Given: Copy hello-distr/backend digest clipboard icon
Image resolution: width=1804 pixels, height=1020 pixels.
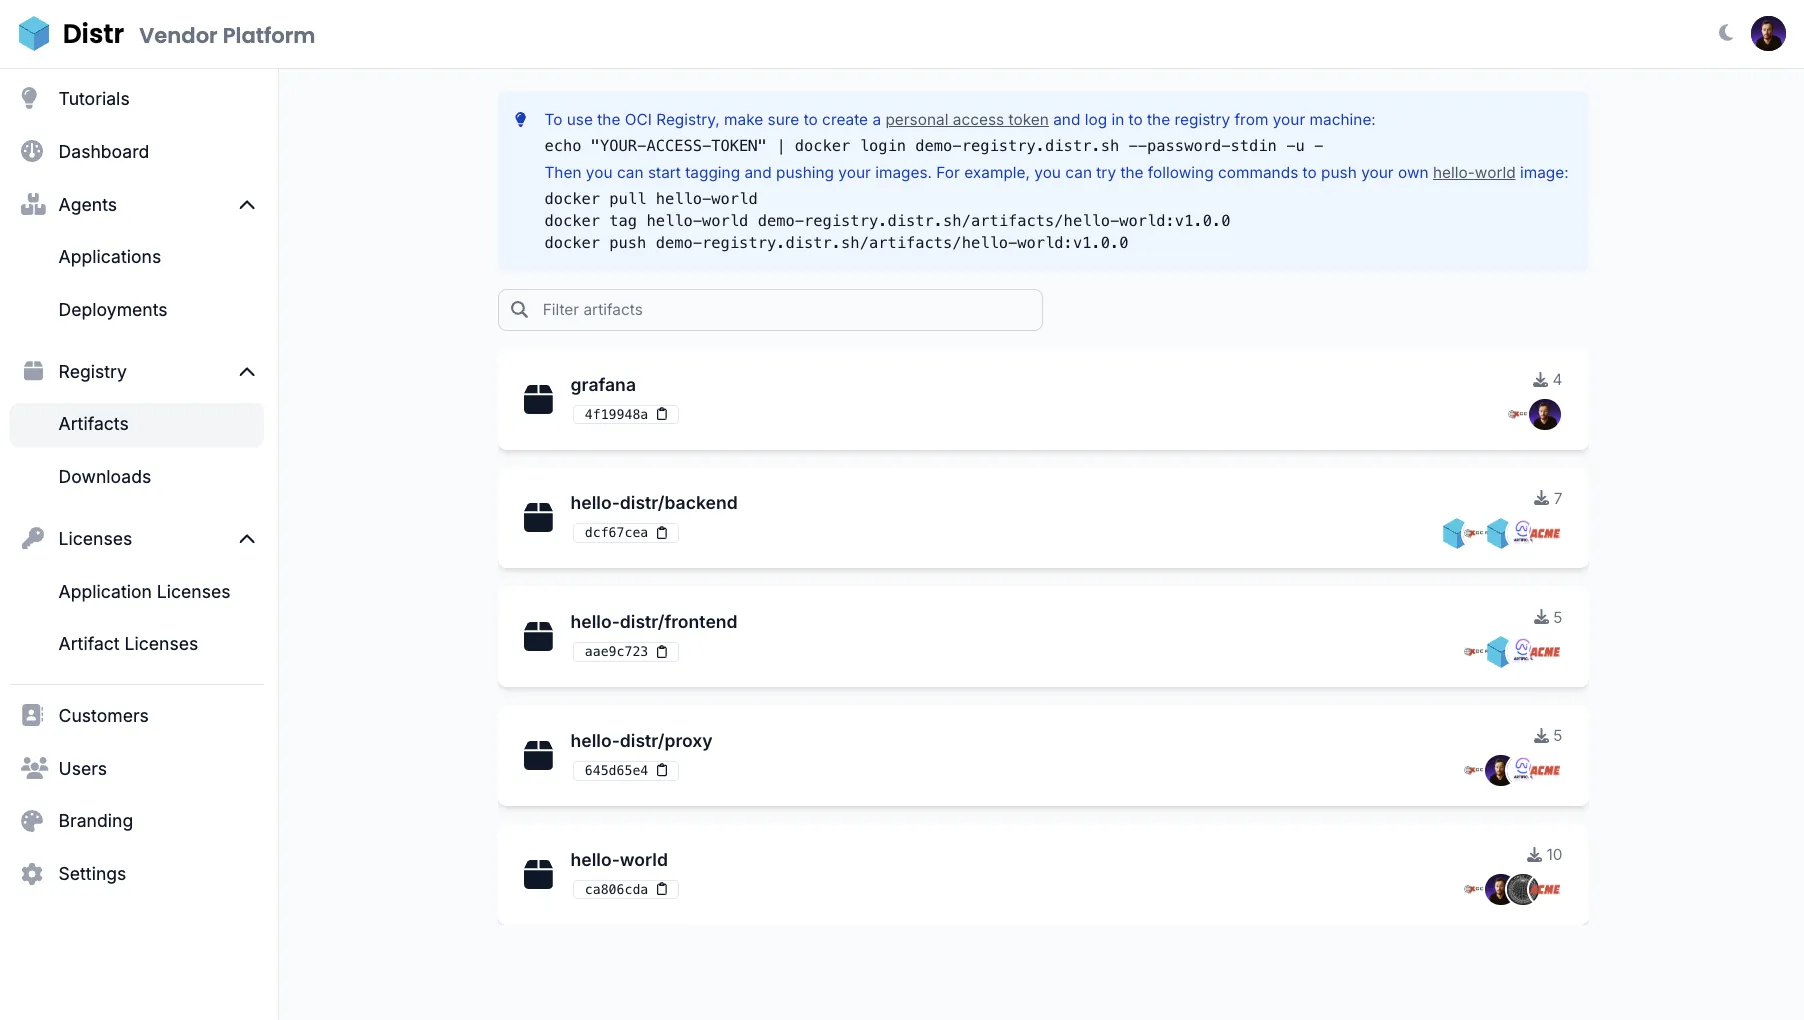Looking at the screenshot, I should tap(662, 533).
